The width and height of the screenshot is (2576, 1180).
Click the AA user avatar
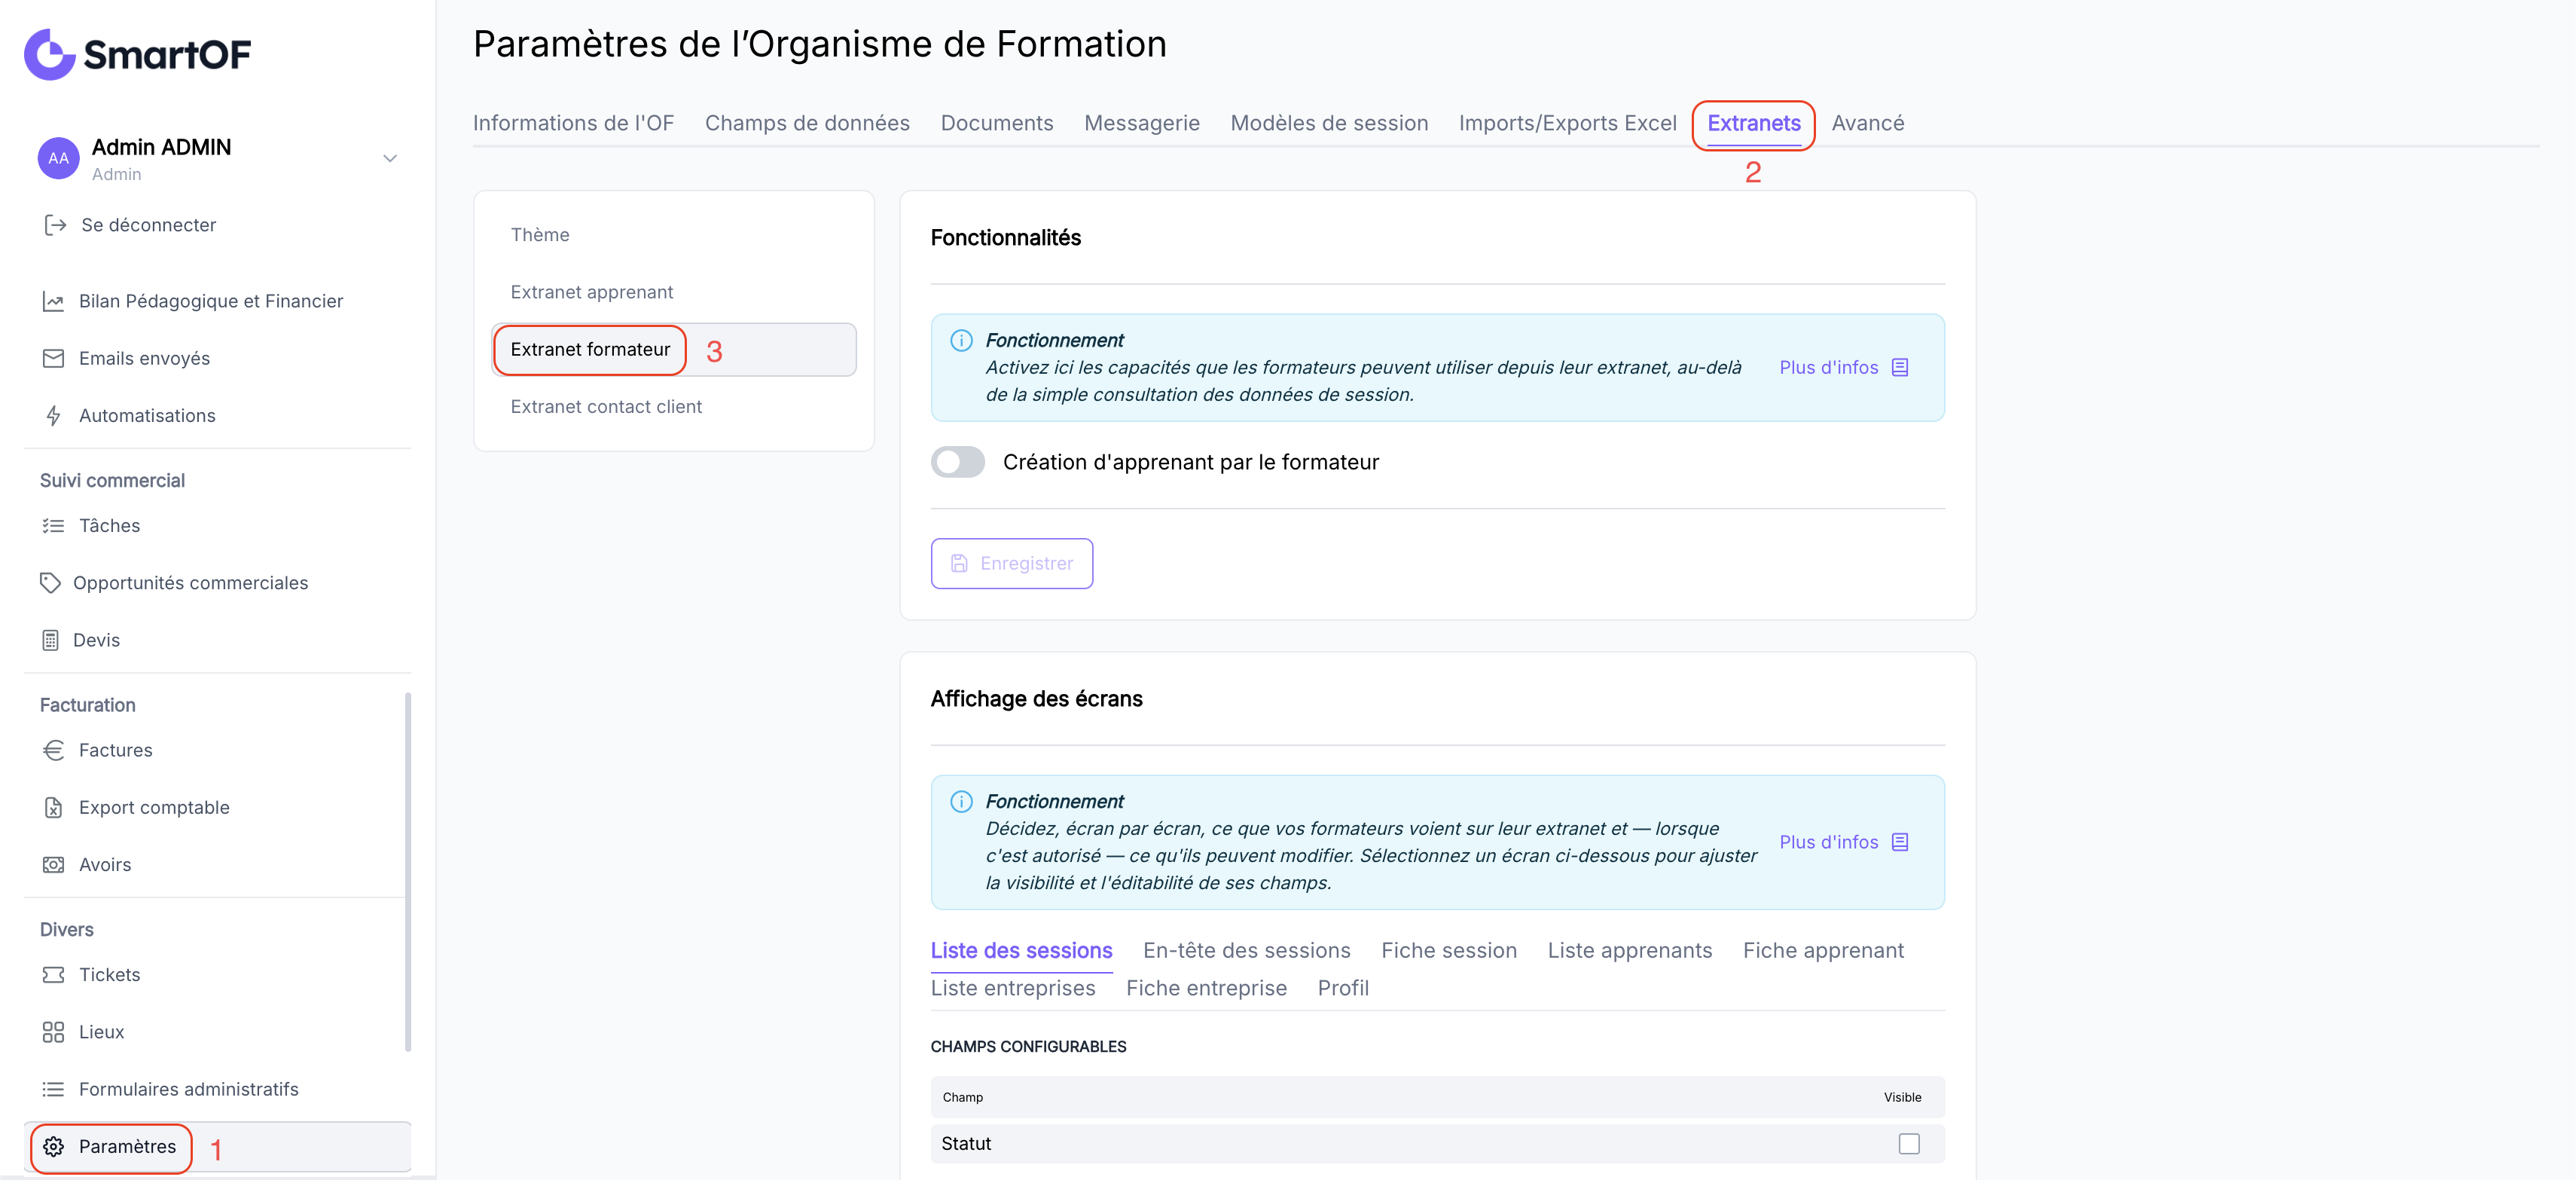pos(58,158)
